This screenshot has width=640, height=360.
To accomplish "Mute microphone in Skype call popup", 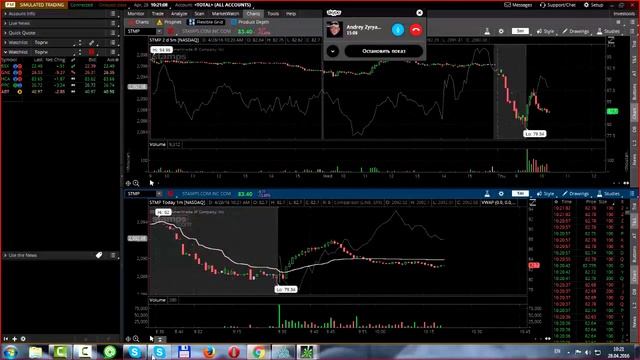I will tap(398, 29).
